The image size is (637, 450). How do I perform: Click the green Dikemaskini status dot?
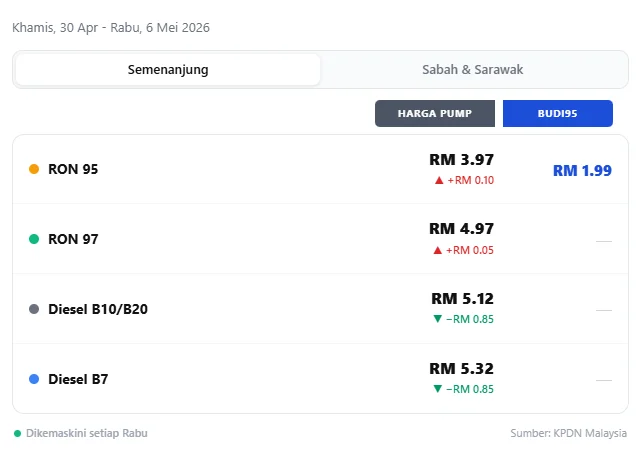[x=17, y=434]
